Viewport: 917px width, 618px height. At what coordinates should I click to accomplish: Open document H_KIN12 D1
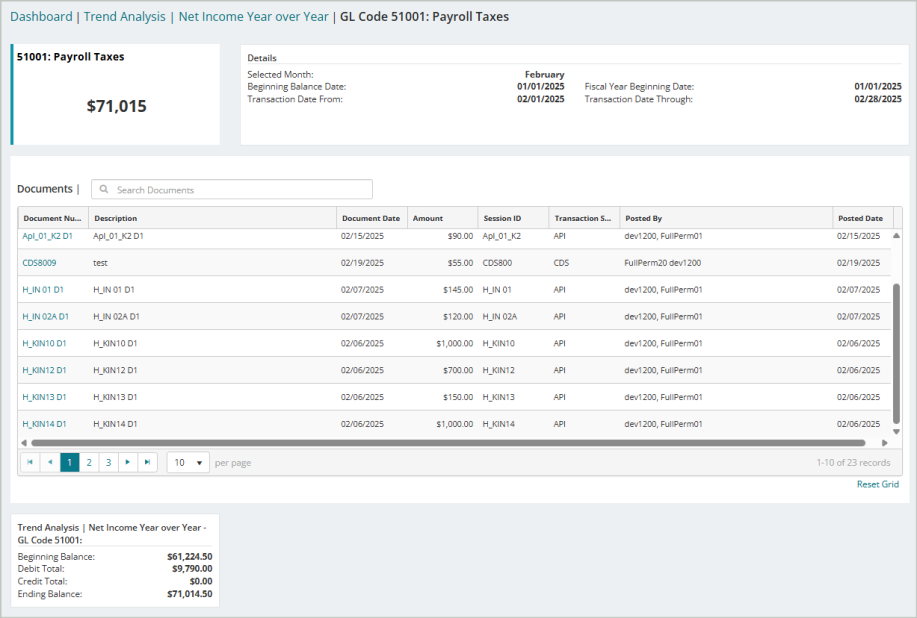(x=44, y=371)
